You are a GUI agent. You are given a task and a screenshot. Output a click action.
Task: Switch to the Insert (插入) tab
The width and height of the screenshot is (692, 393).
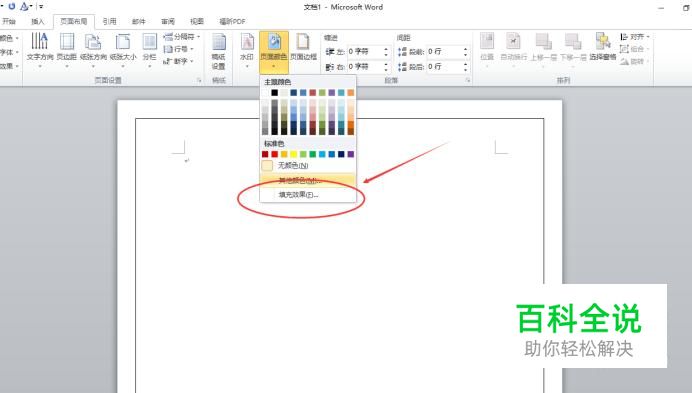(38, 21)
